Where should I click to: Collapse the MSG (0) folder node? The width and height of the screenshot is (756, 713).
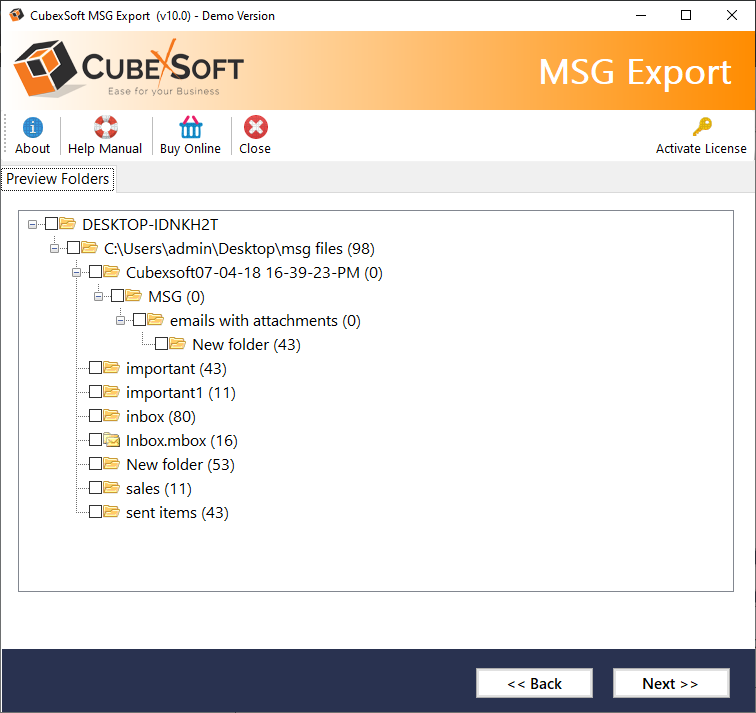tap(100, 296)
